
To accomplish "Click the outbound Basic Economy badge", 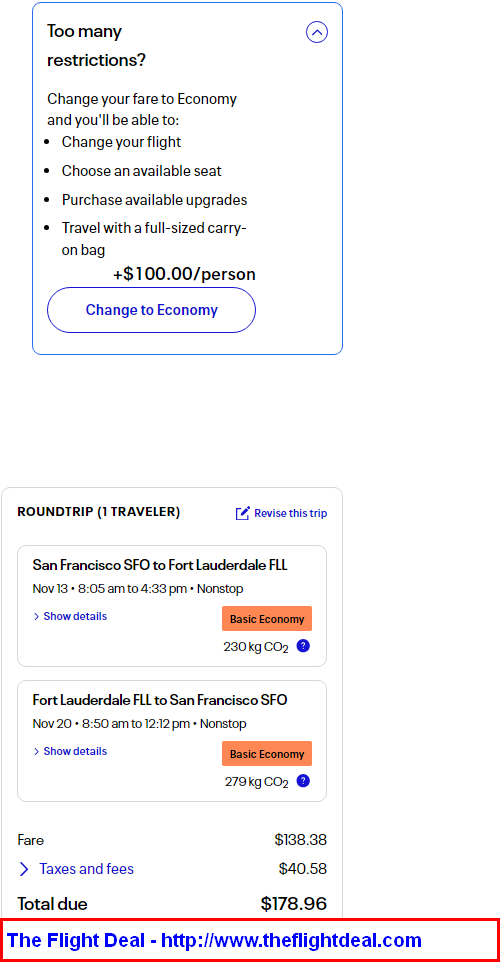I will [267, 618].
